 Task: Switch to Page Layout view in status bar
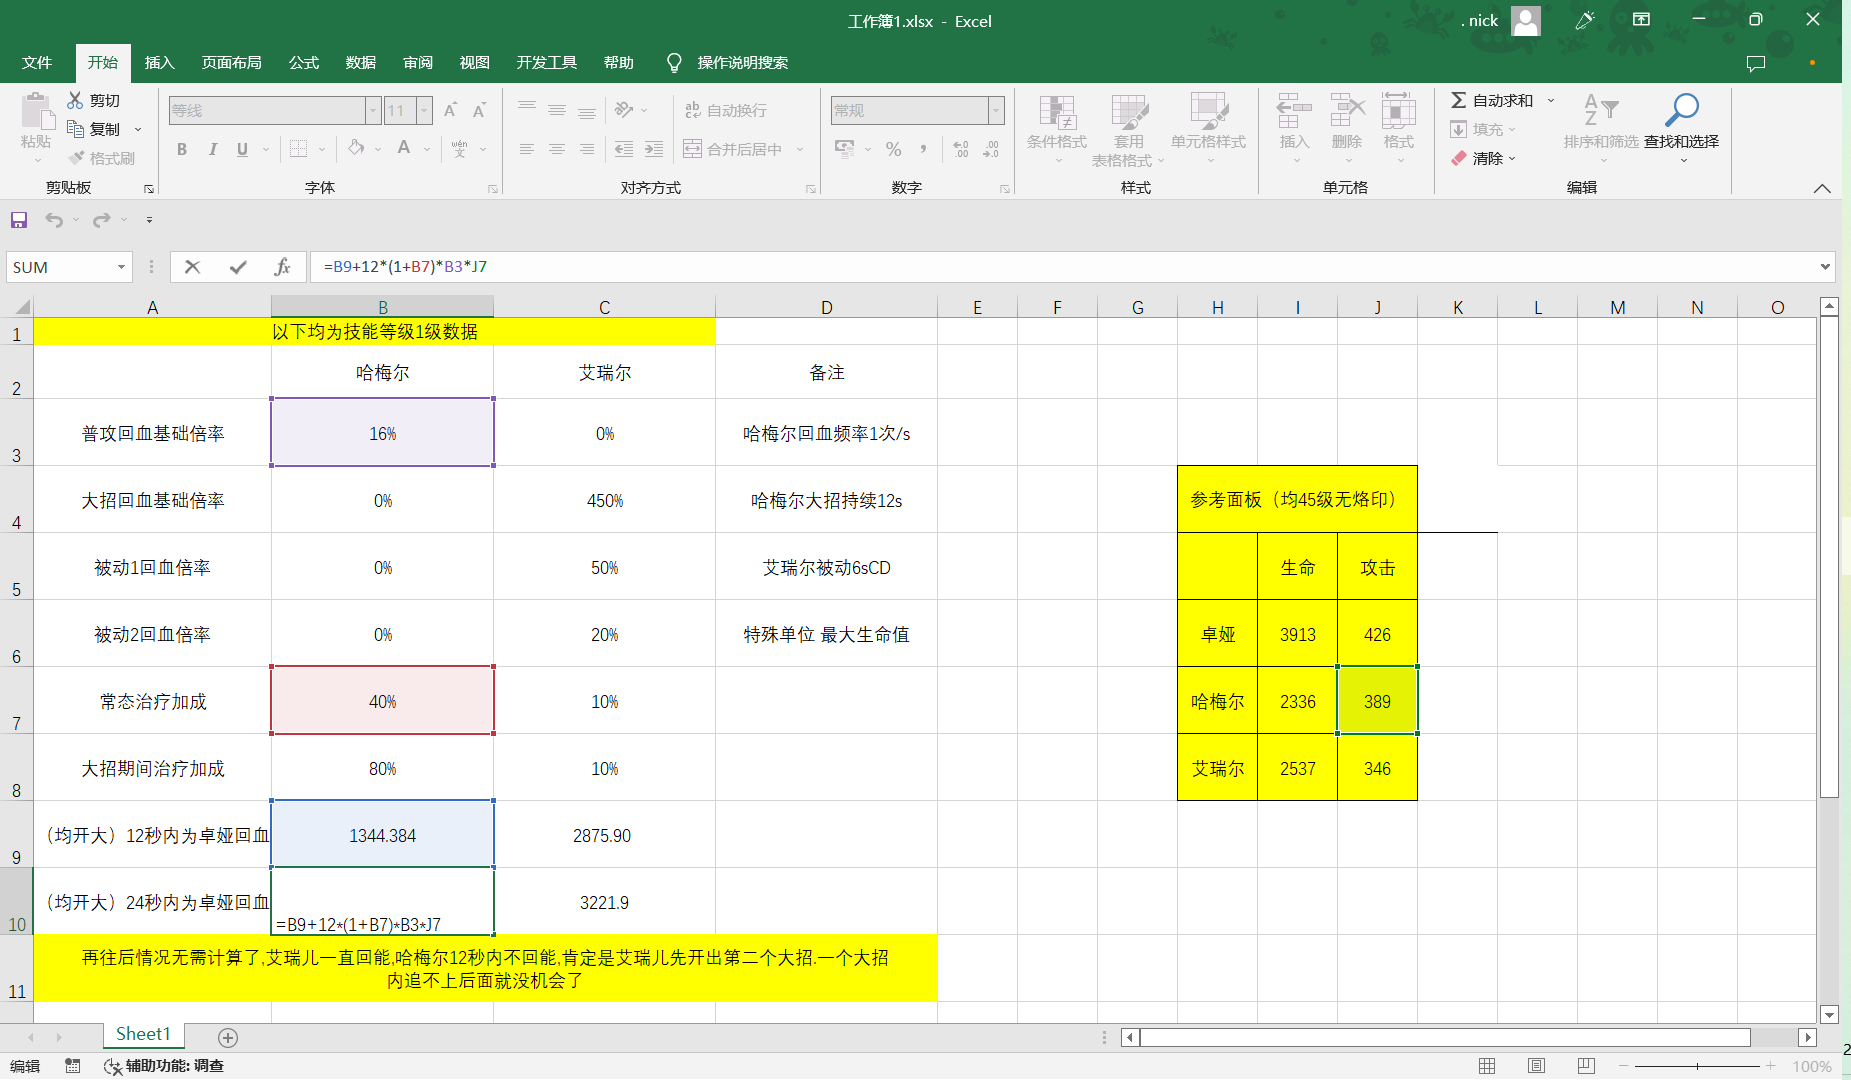[x=1537, y=1066]
